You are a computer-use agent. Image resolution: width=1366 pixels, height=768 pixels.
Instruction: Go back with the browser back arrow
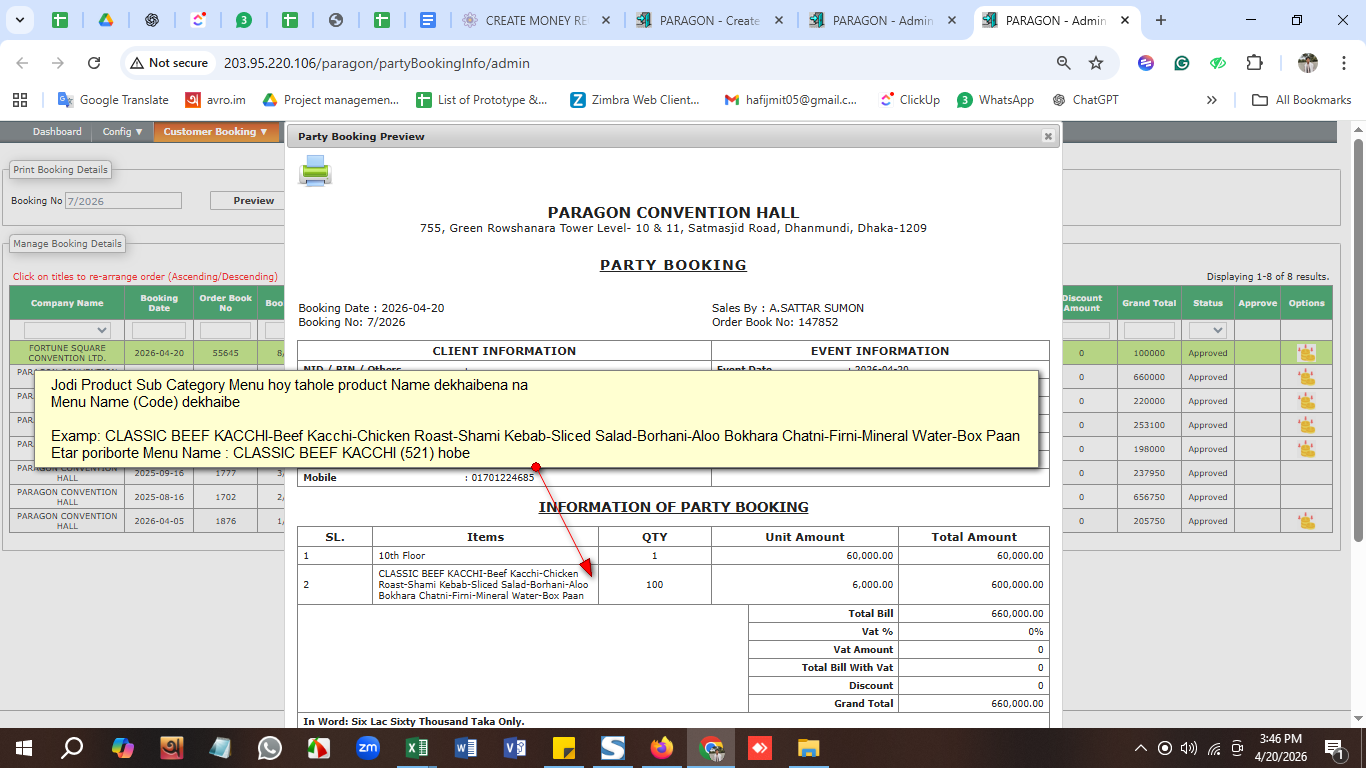(23, 63)
